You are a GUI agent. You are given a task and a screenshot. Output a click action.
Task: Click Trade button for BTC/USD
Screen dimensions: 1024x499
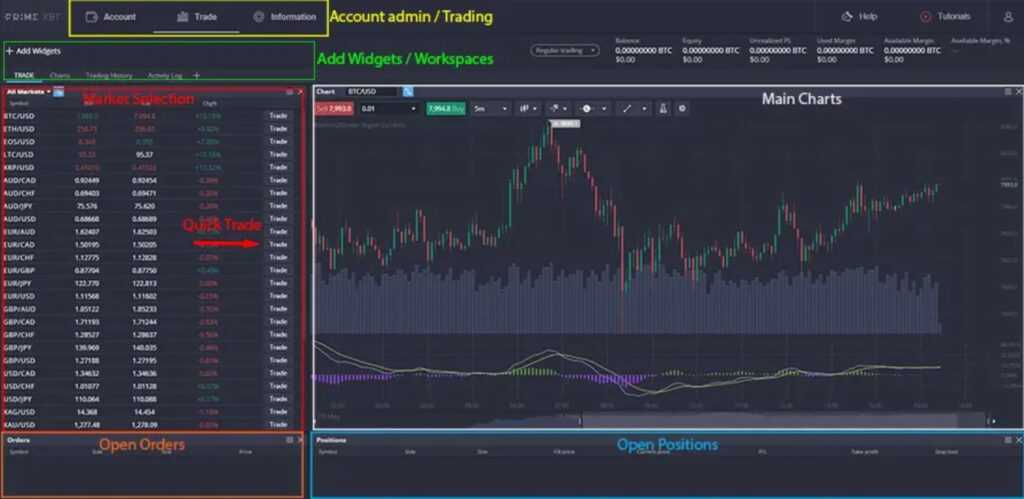coord(278,116)
